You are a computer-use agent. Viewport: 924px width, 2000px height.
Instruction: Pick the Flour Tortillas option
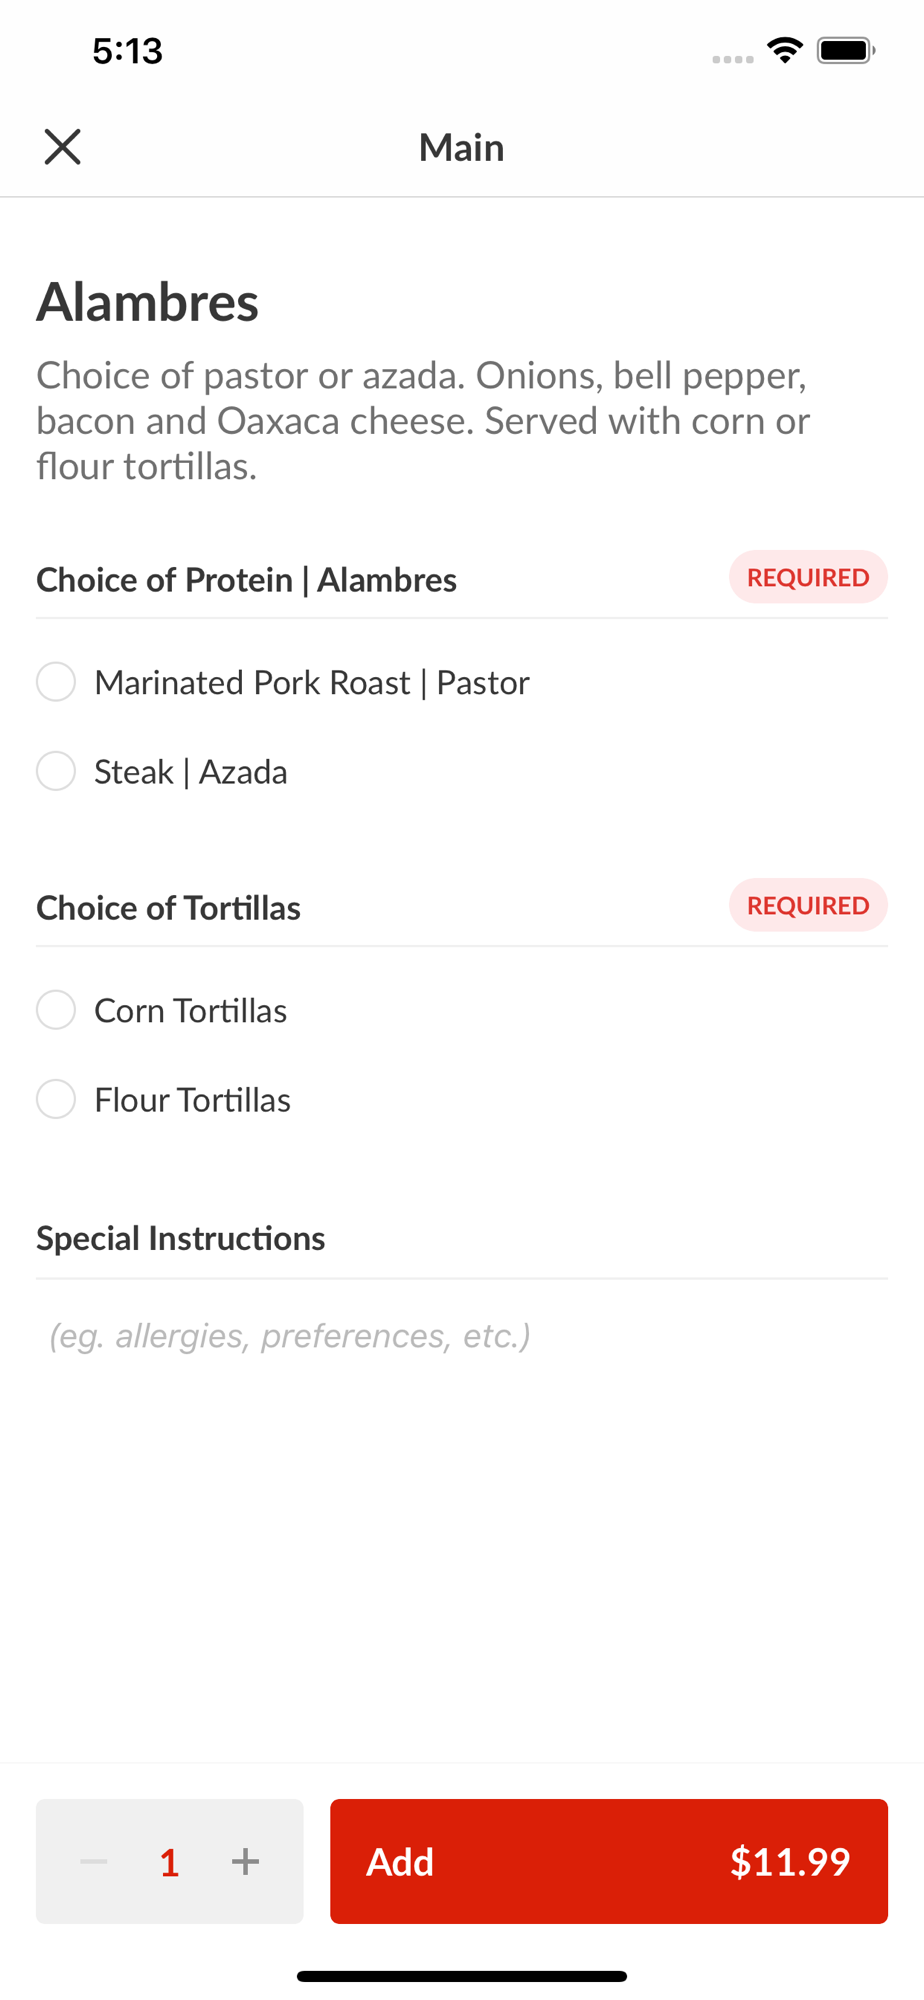click(x=56, y=1099)
